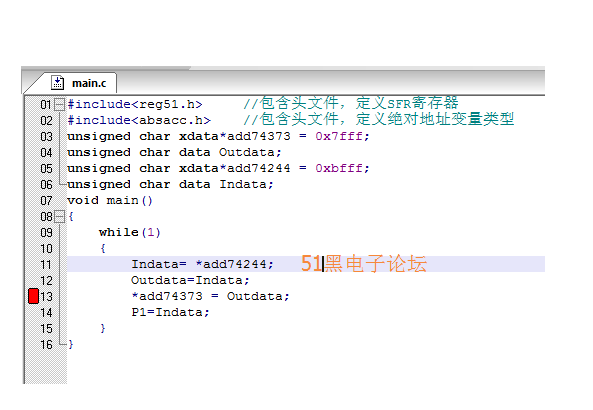Viewport: 593px width, 410px height.
Task: Remove the red breakpoint on line 13
Action: pyautogui.click(x=34, y=296)
